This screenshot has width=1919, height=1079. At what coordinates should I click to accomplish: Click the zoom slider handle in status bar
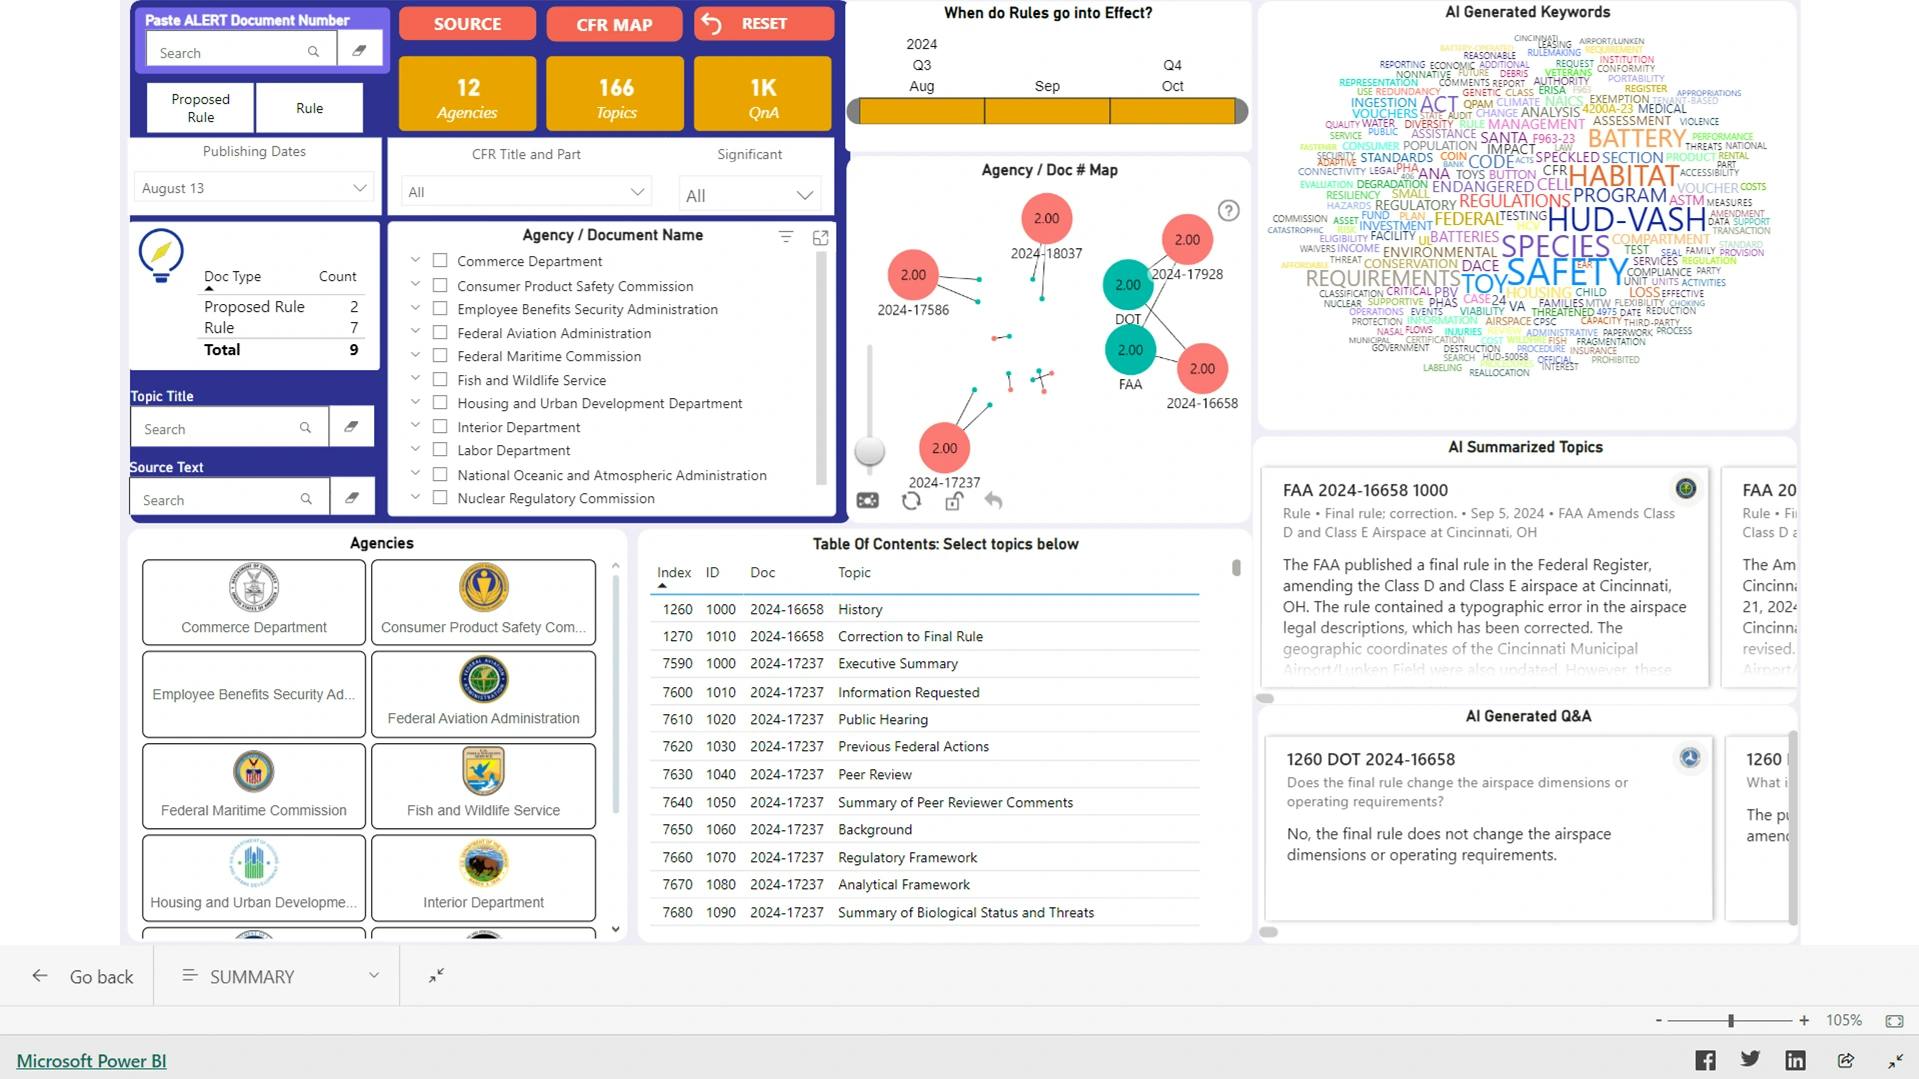click(1730, 1020)
